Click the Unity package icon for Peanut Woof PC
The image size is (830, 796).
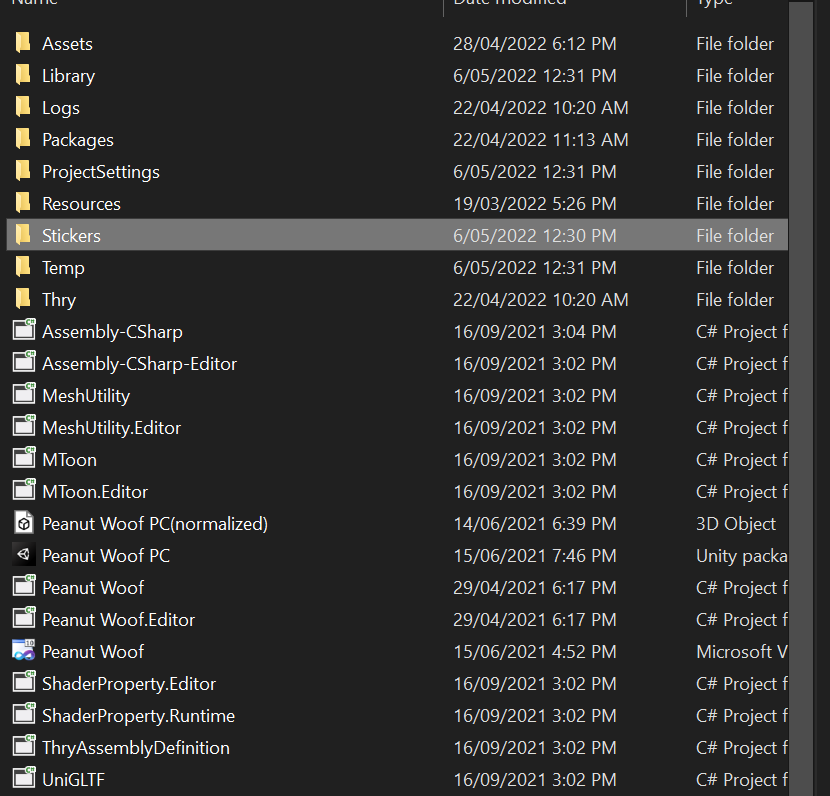pyautogui.click(x=22, y=555)
